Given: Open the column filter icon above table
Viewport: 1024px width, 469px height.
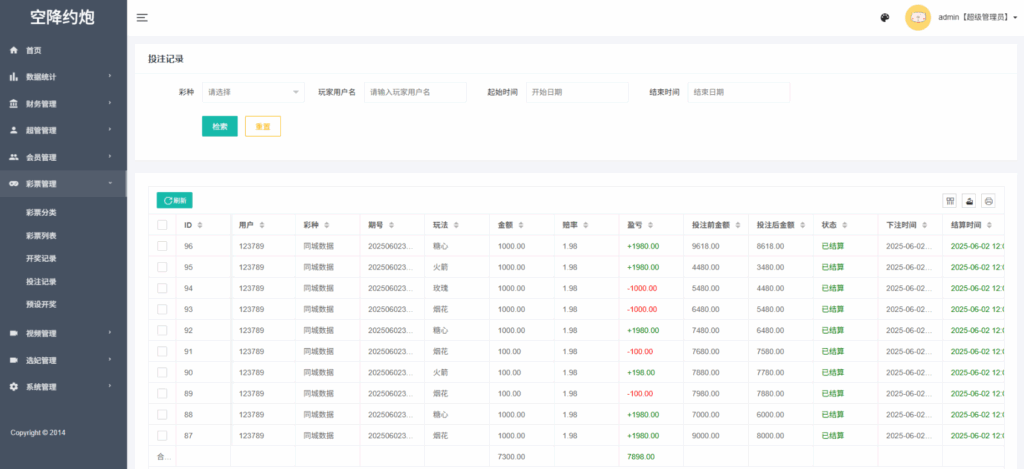Looking at the screenshot, I should 950,200.
